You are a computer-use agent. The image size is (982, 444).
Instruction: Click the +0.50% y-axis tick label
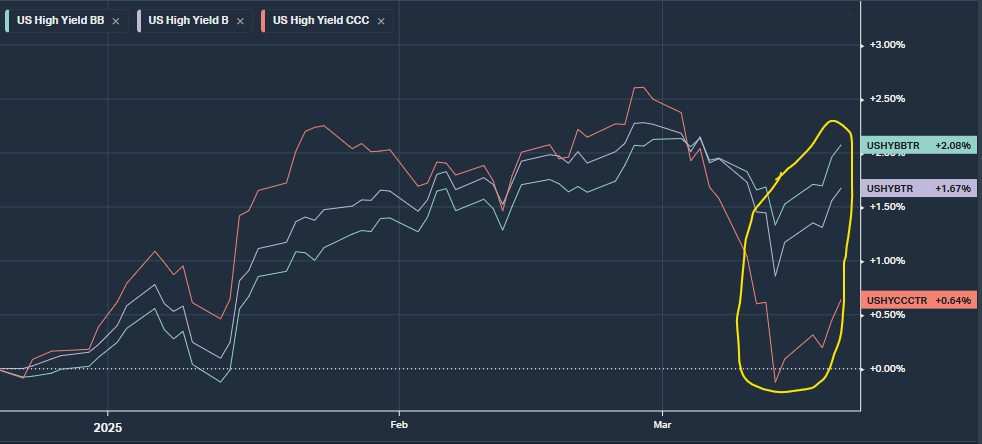coord(887,315)
